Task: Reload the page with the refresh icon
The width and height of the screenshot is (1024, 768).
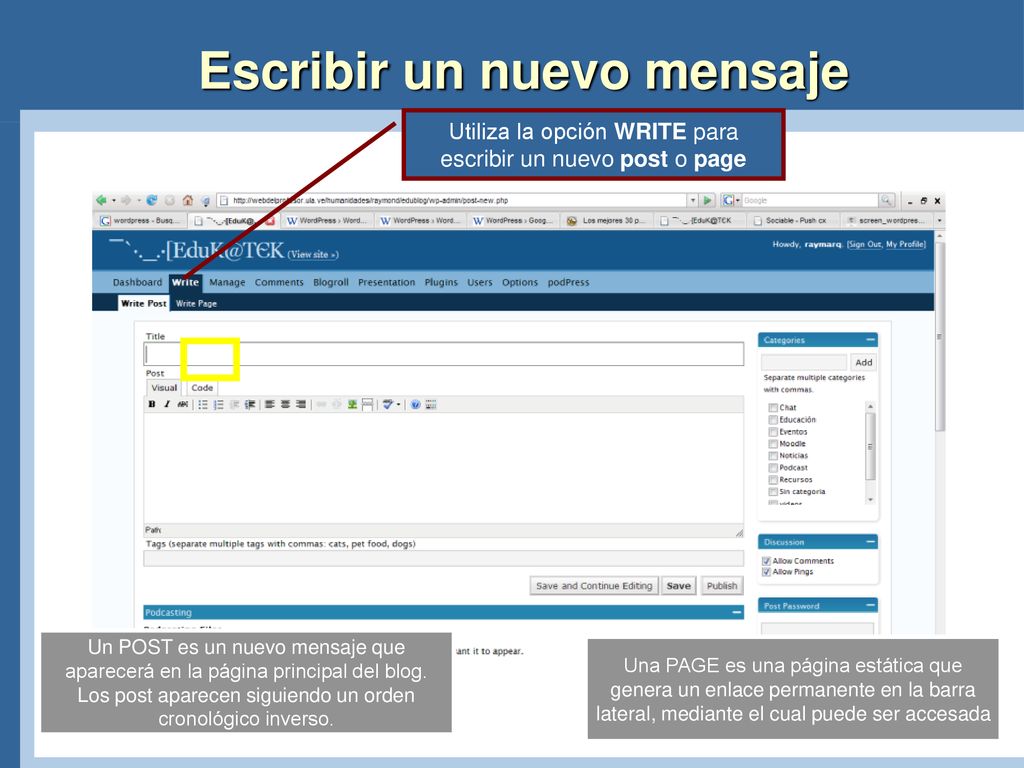Action: [x=152, y=200]
